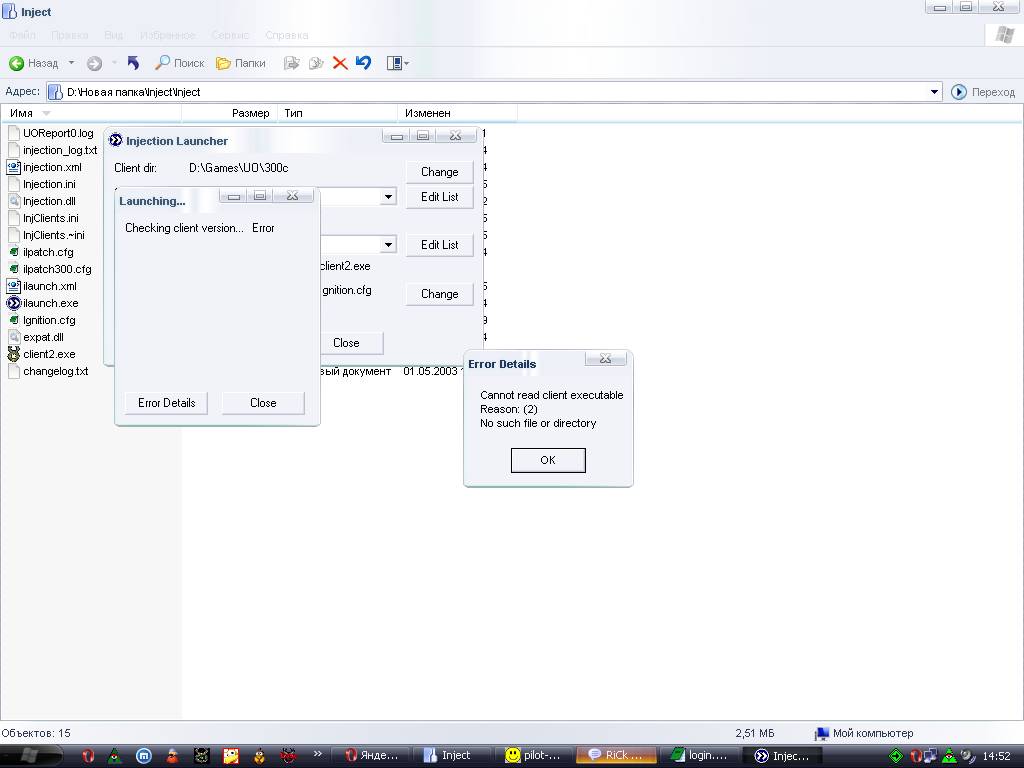Click the blue Undo arrow icon
This screenshot has height=768, width=1024.
(363, 63)
